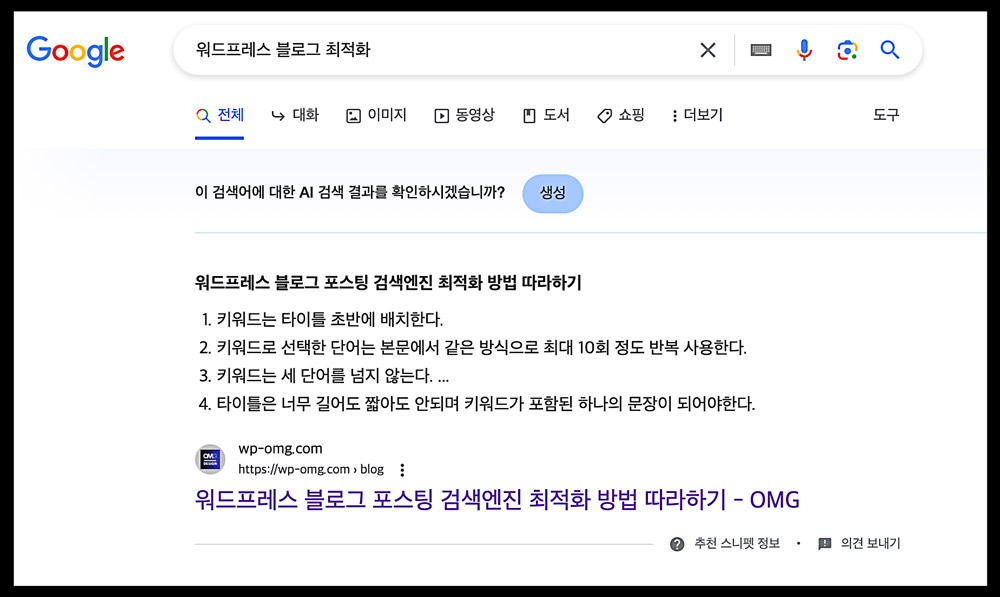
Task: Click the 생성 AI results button
Action: pyautogui.click(x=552, y=193)
